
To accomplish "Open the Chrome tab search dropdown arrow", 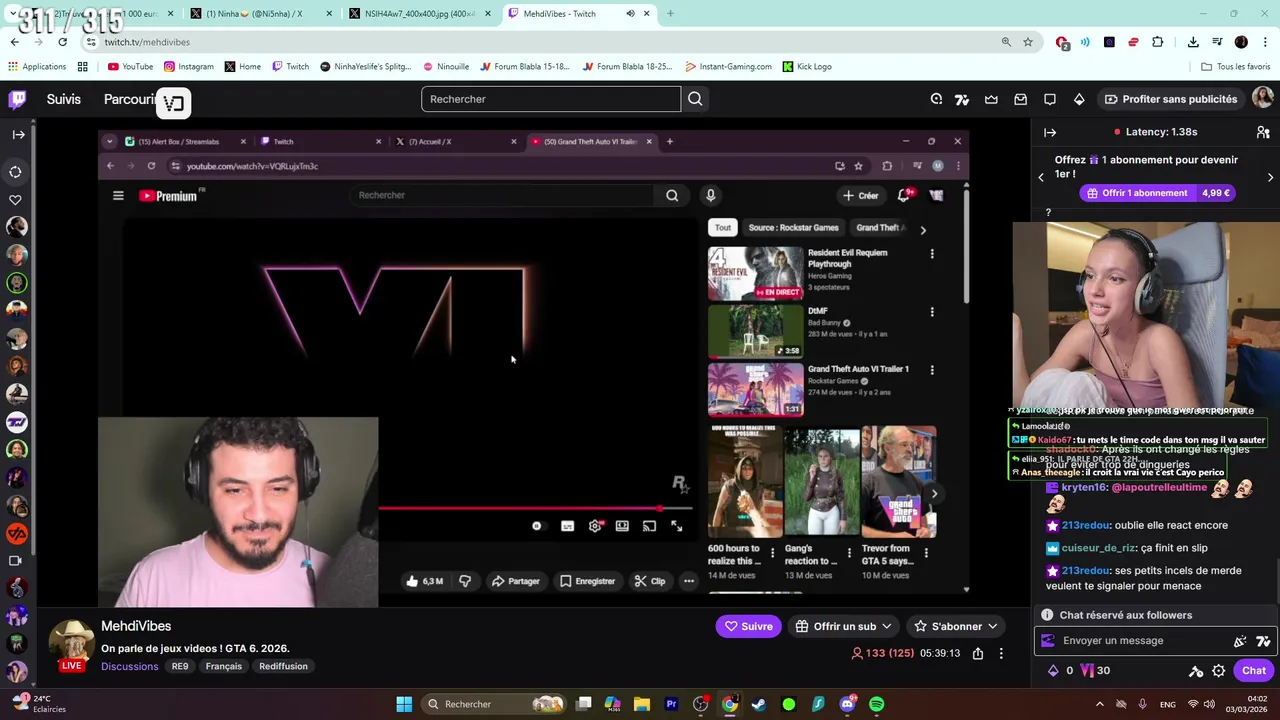I will [14, 14].
